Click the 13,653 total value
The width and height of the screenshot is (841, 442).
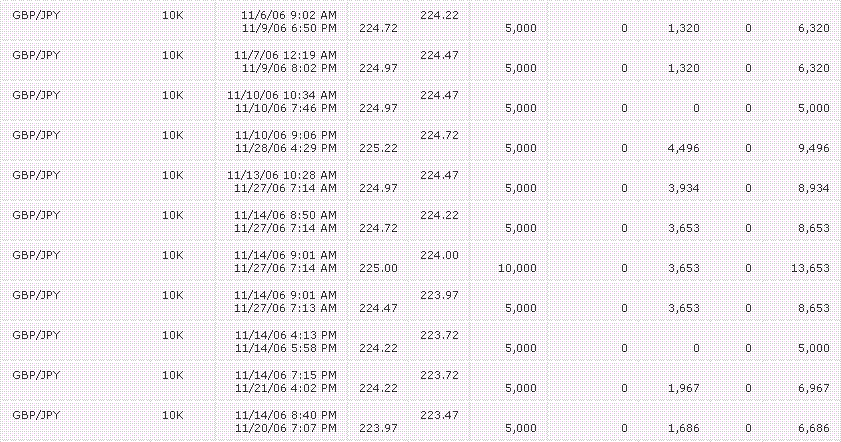(810, 268)
